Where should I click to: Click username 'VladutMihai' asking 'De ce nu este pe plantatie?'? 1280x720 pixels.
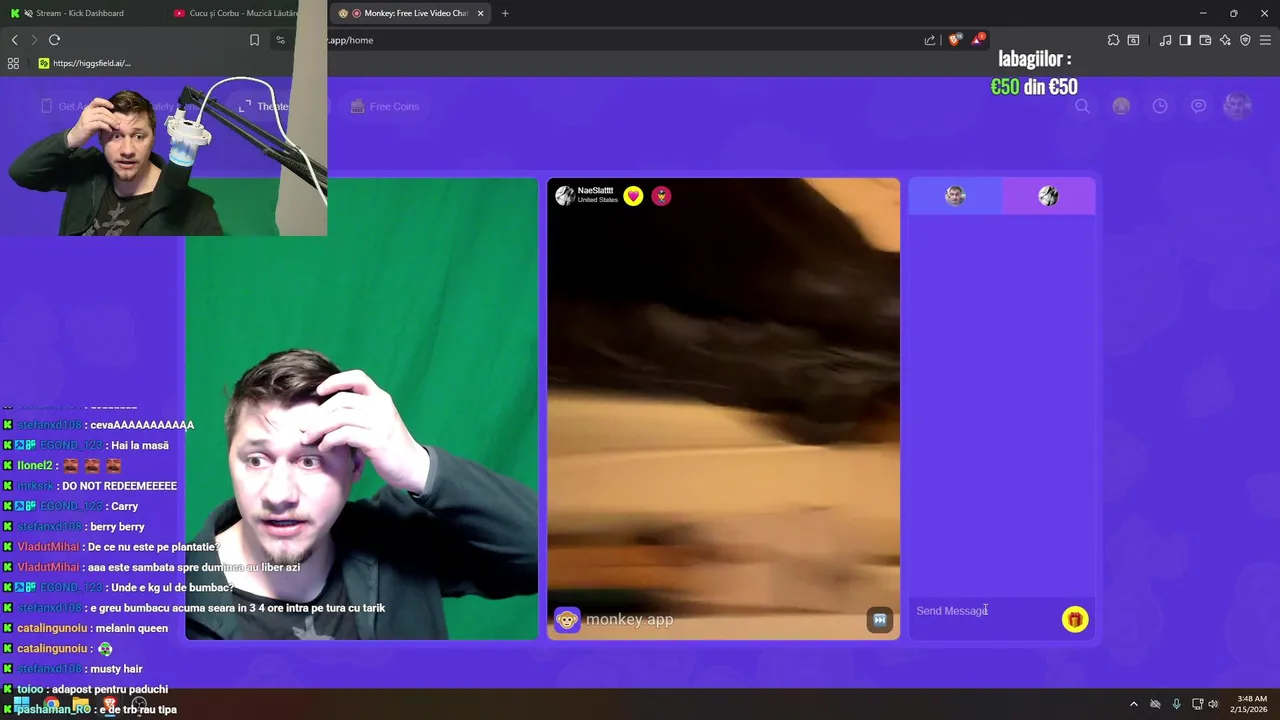(48, 547)
